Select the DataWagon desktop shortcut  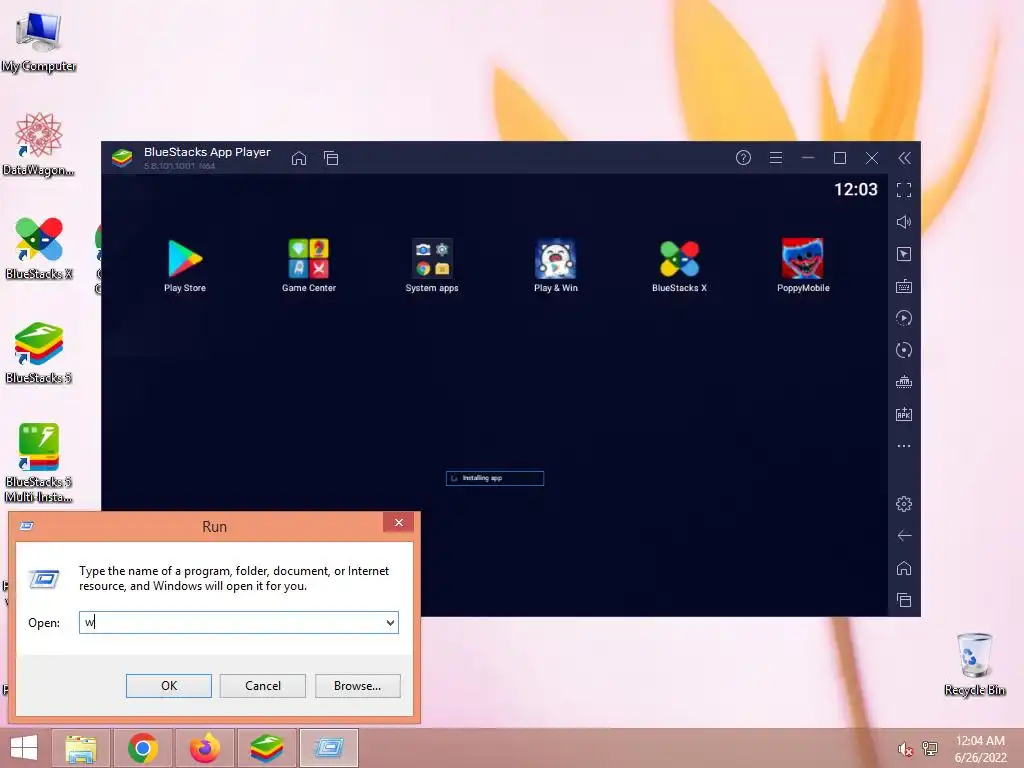pyautogui.click(x=39, y=144)
